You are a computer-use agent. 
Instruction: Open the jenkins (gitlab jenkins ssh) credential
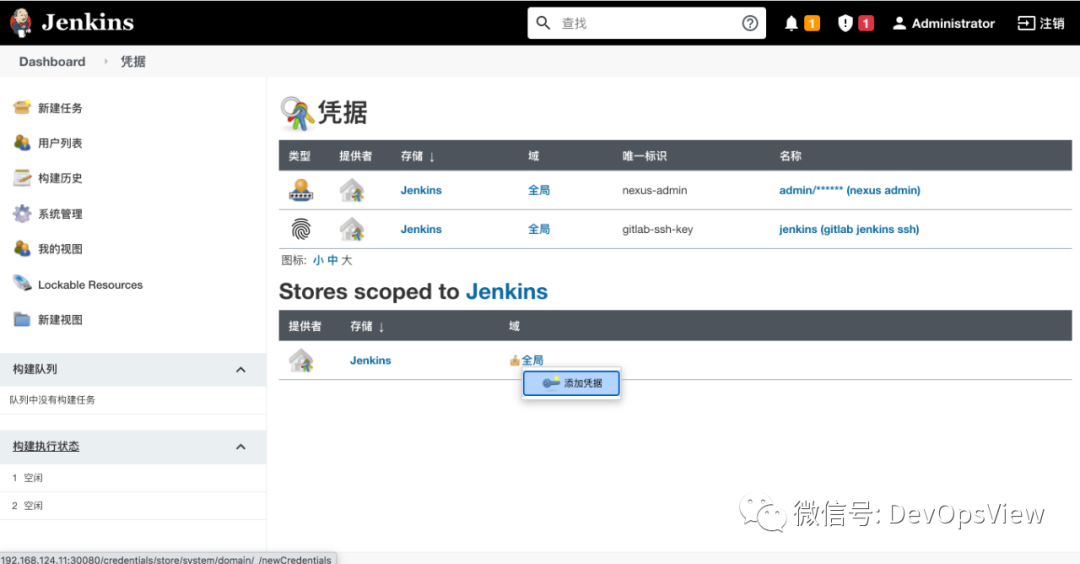click(849, 229)
